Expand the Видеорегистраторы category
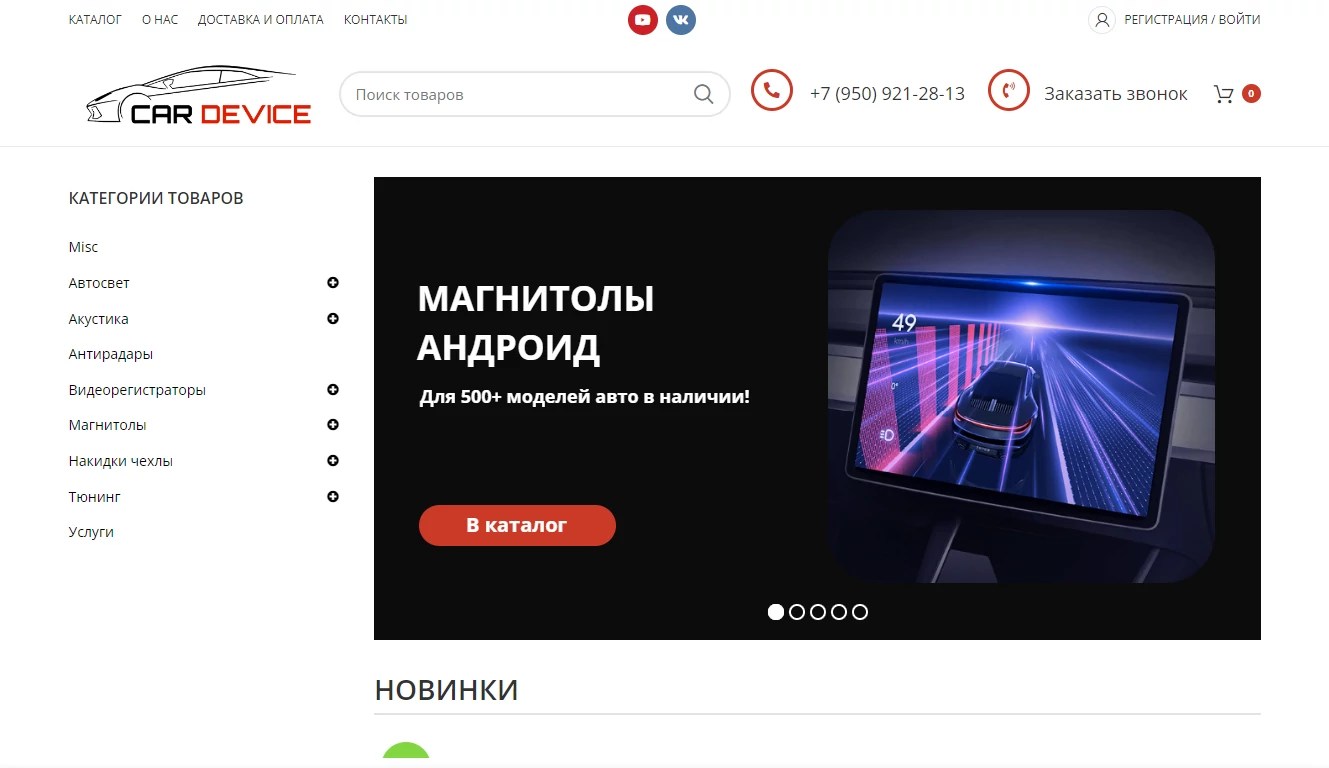The height and width of the screenshot is (768, 1329). point(333,390)
